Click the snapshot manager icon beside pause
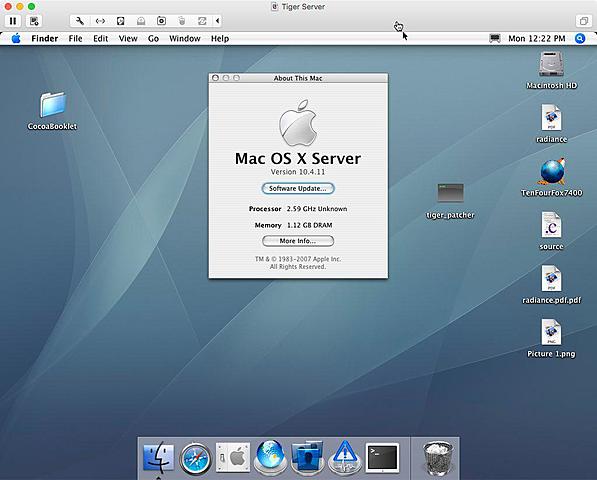This screenshot has height=480, width=597. tap(34, 21)
